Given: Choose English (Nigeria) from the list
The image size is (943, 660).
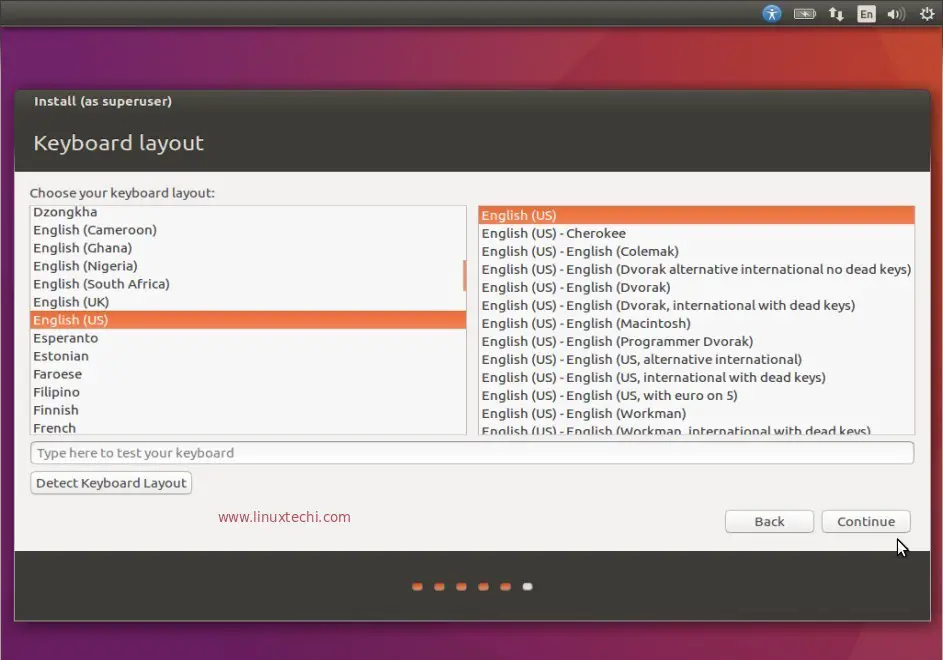Looking at the screenshot, I should (x=248, y=266).
